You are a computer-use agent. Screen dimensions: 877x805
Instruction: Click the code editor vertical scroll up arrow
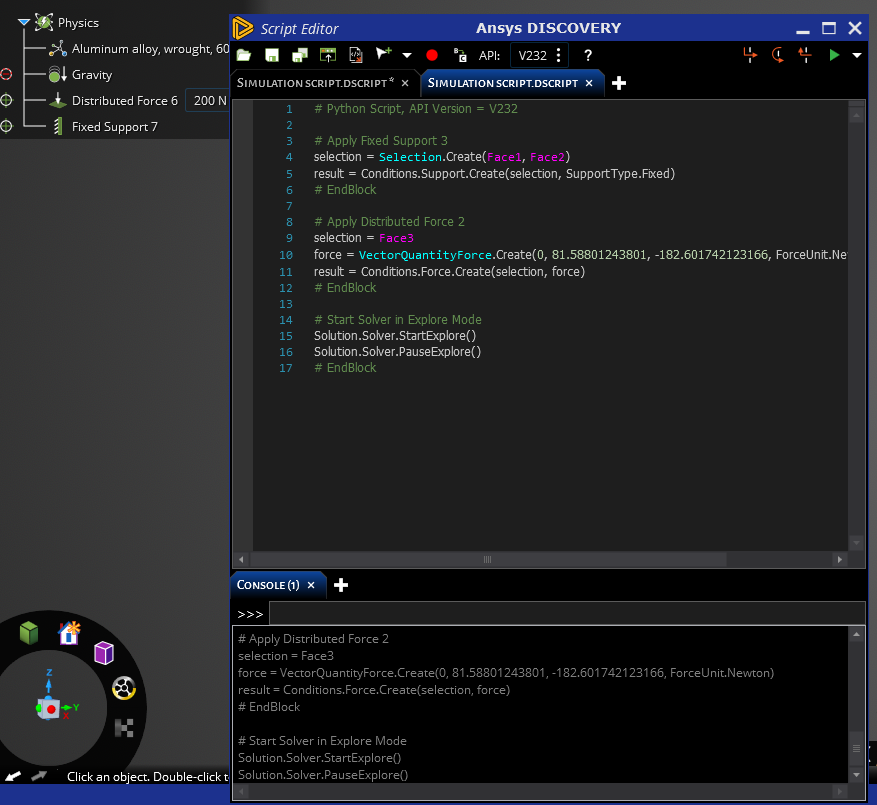856,115
